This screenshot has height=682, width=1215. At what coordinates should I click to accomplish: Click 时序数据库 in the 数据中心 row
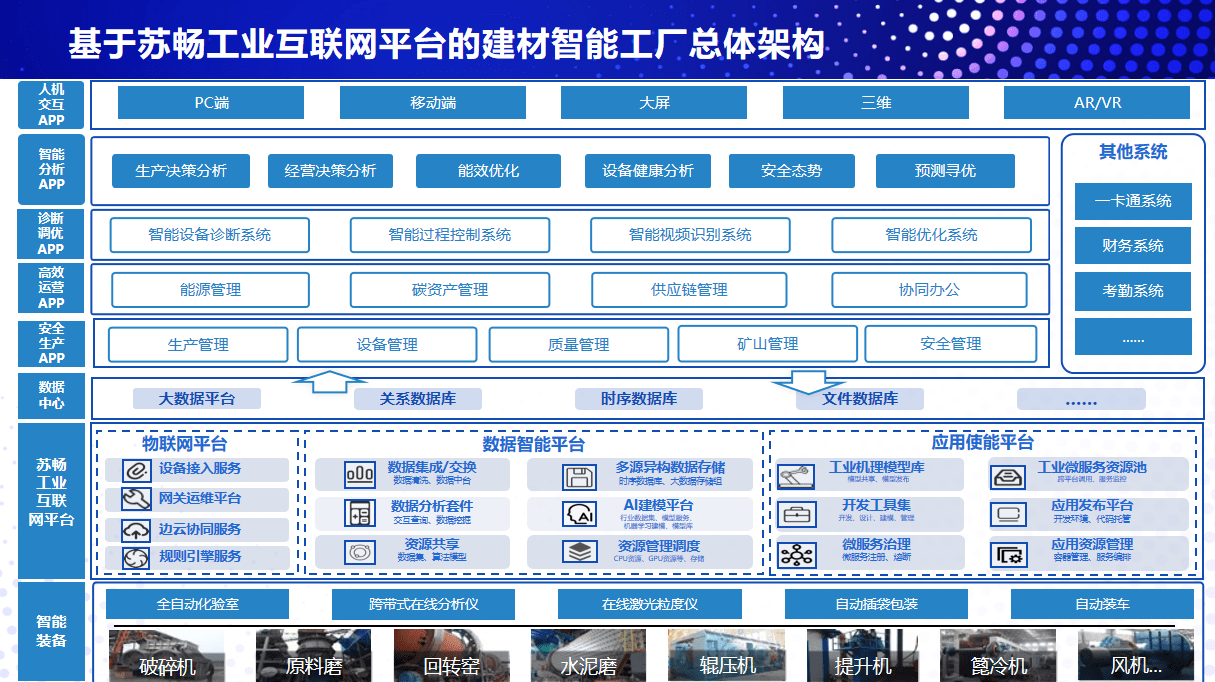tap(639, 399)
